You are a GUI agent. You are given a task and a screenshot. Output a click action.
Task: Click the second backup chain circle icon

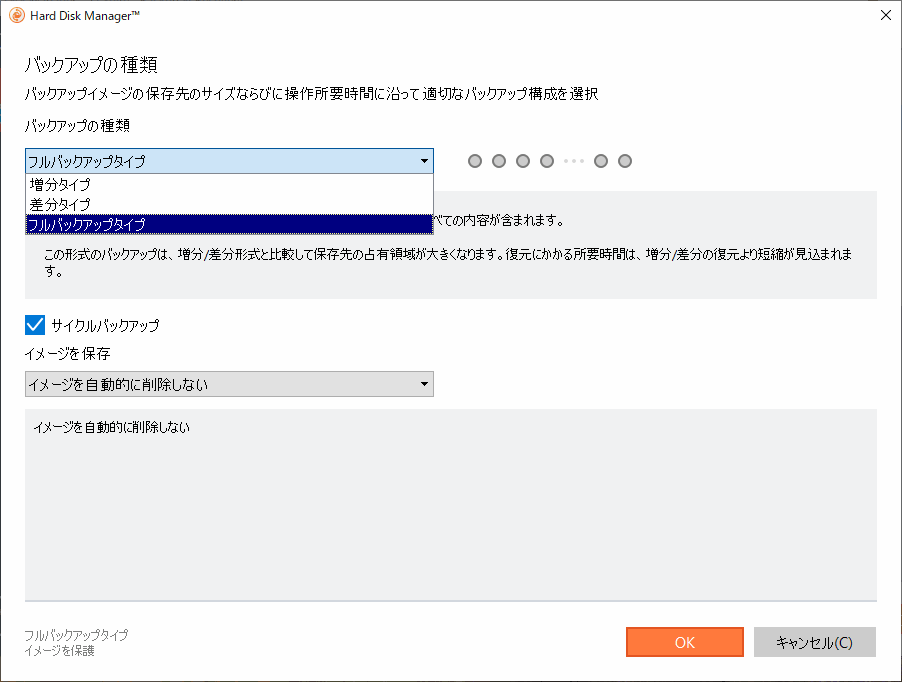[498, 160]
